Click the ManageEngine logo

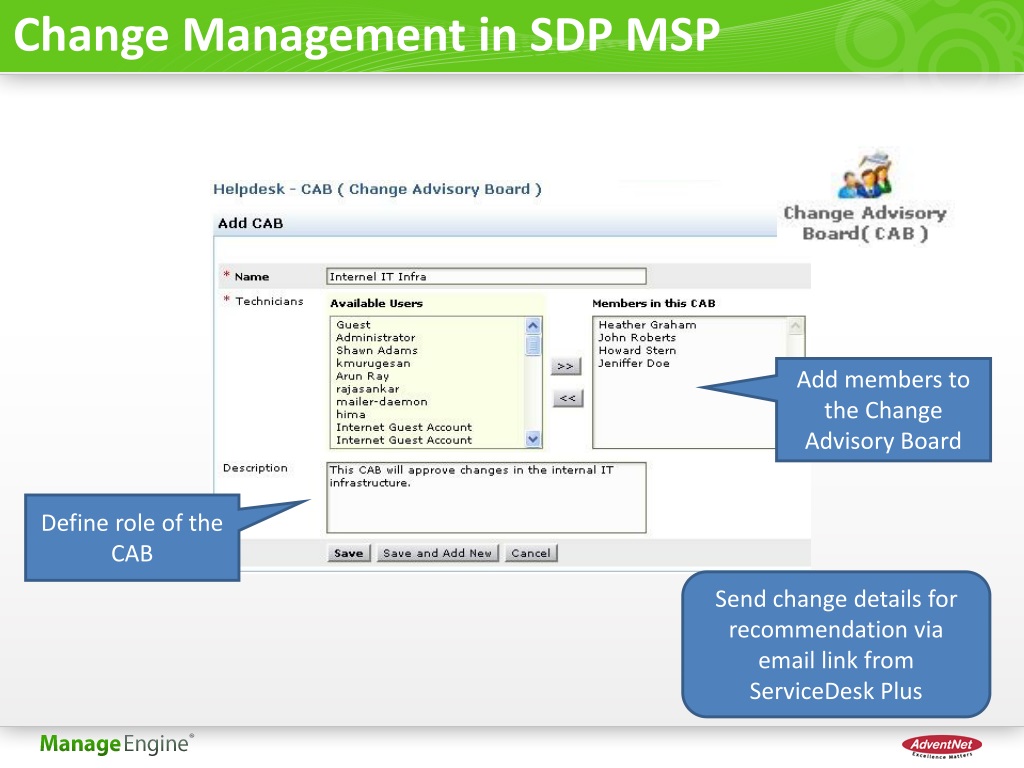coord(117,744)
